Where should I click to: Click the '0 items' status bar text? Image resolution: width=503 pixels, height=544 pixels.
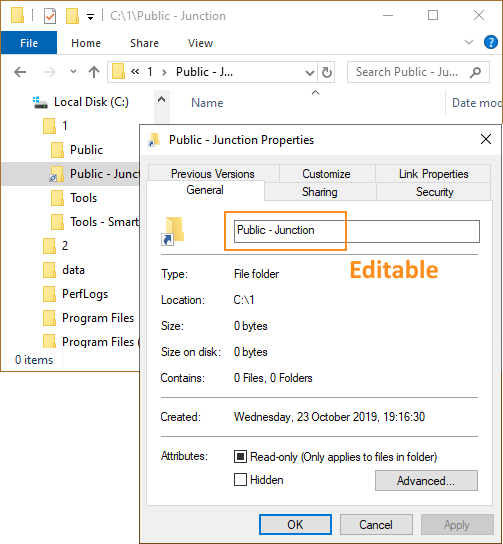point(34,360)
